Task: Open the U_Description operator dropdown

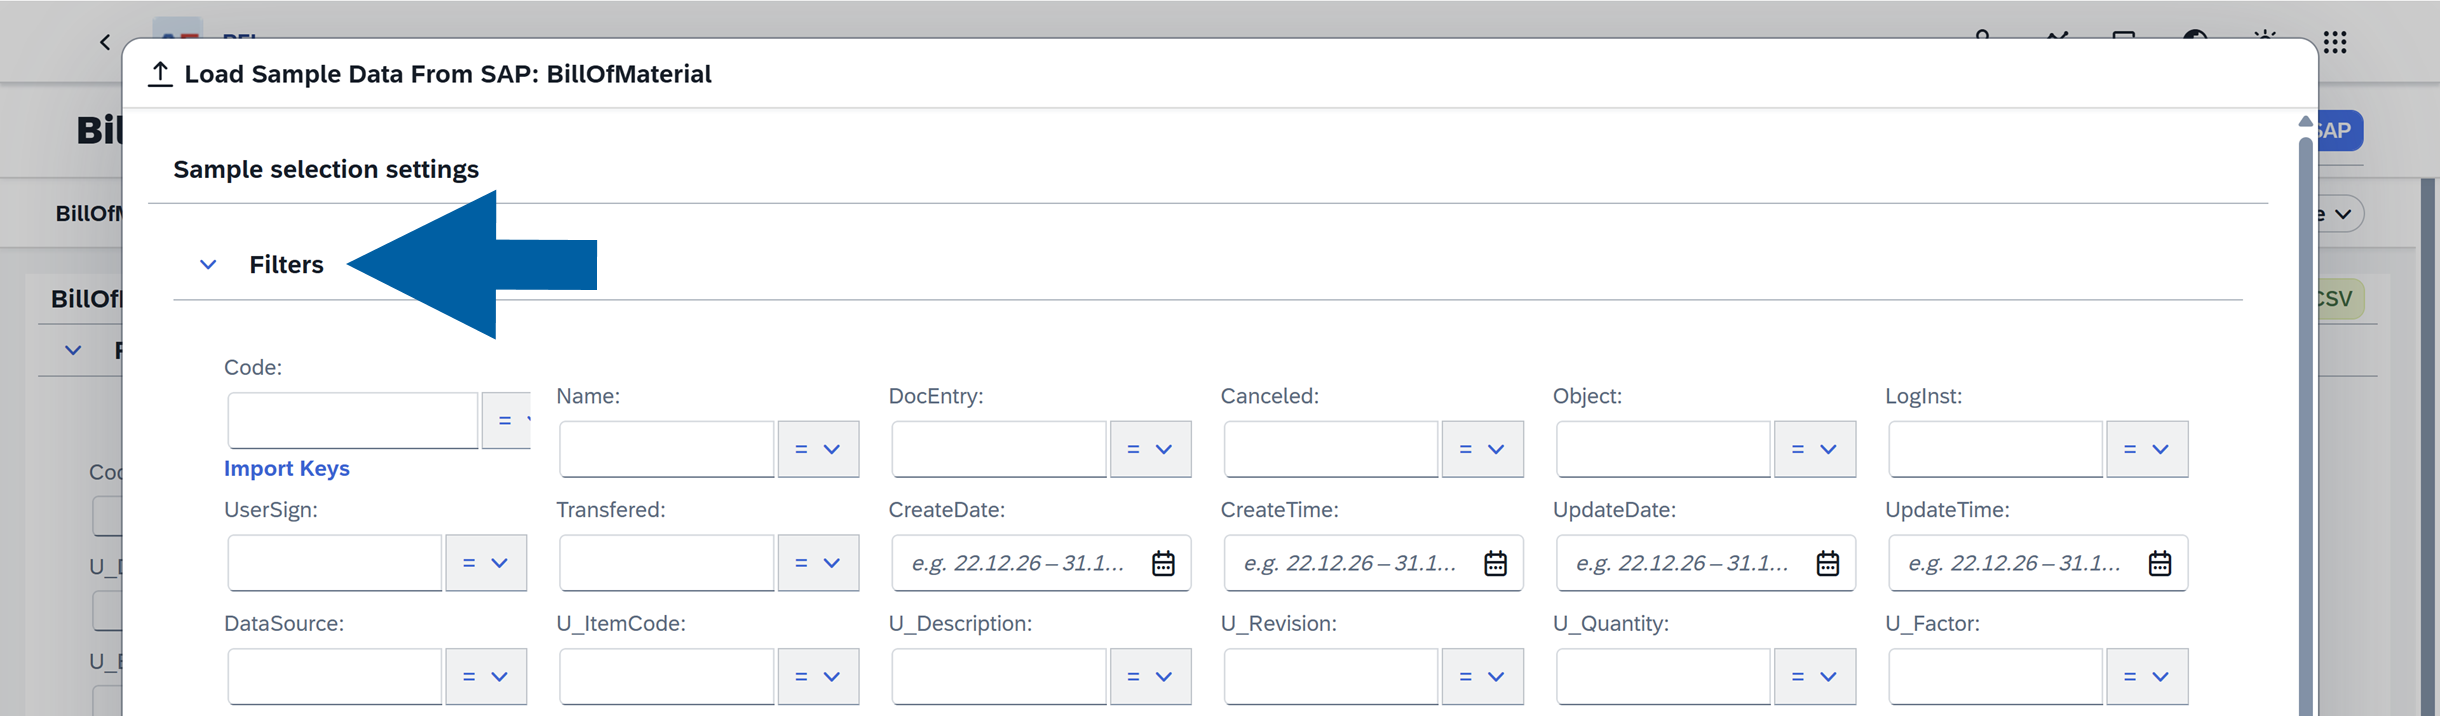Action: [x=1150, y=677]
